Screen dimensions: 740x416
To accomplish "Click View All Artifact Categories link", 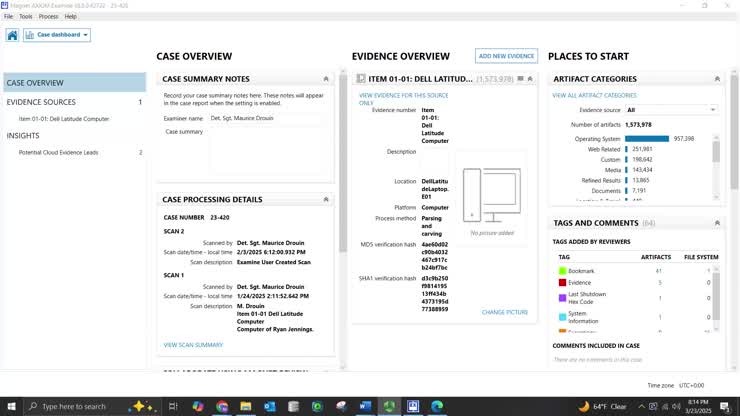I will pos(594,95).
